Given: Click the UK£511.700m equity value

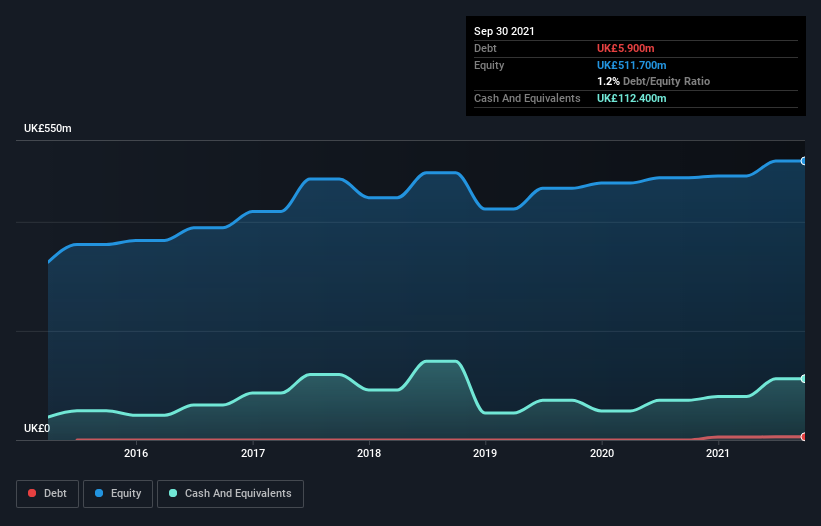Looking at the screenshot, I should 631,65.
